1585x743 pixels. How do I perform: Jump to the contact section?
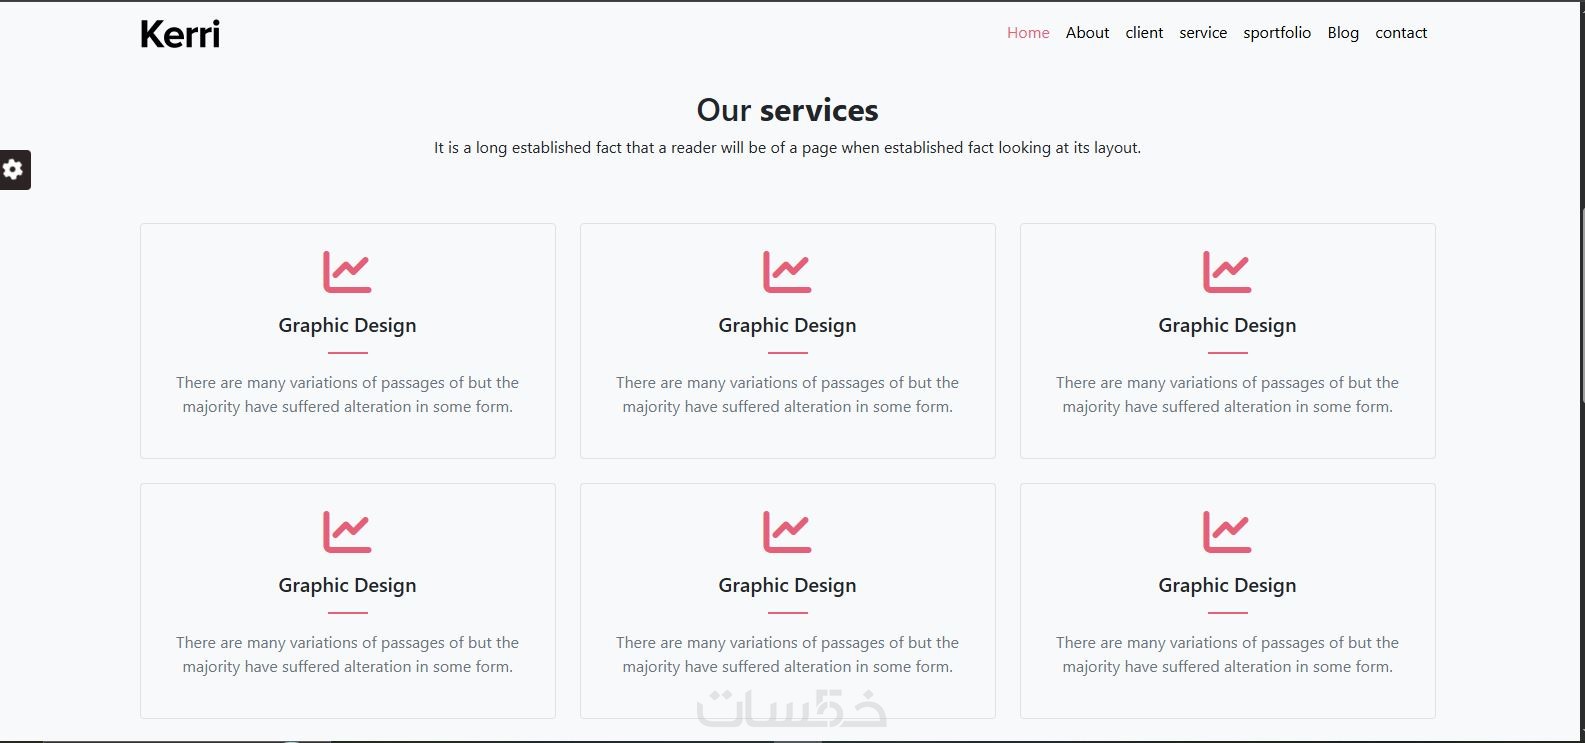(x=1401, y=33)
